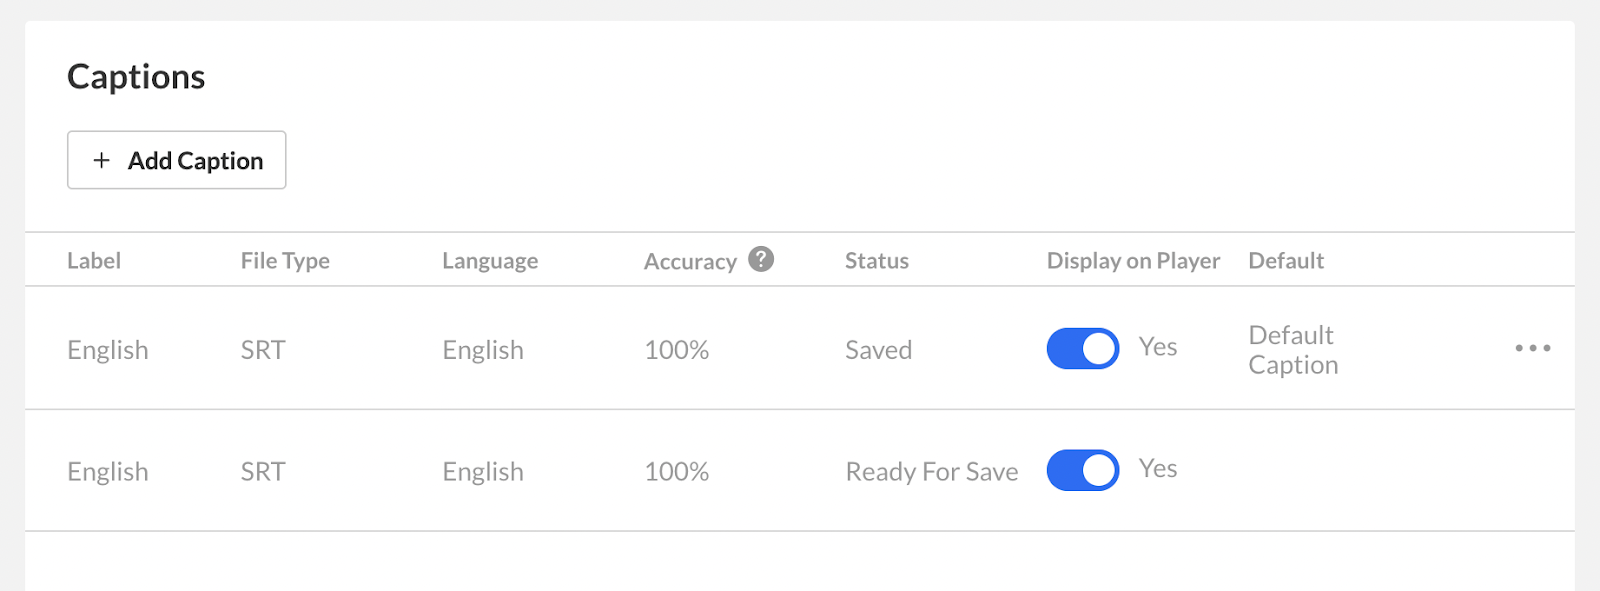Viewport: 1600px width, 591px height.
Task: Disable Display on Player for Saved caption
Action: (x=1083, y=348)
